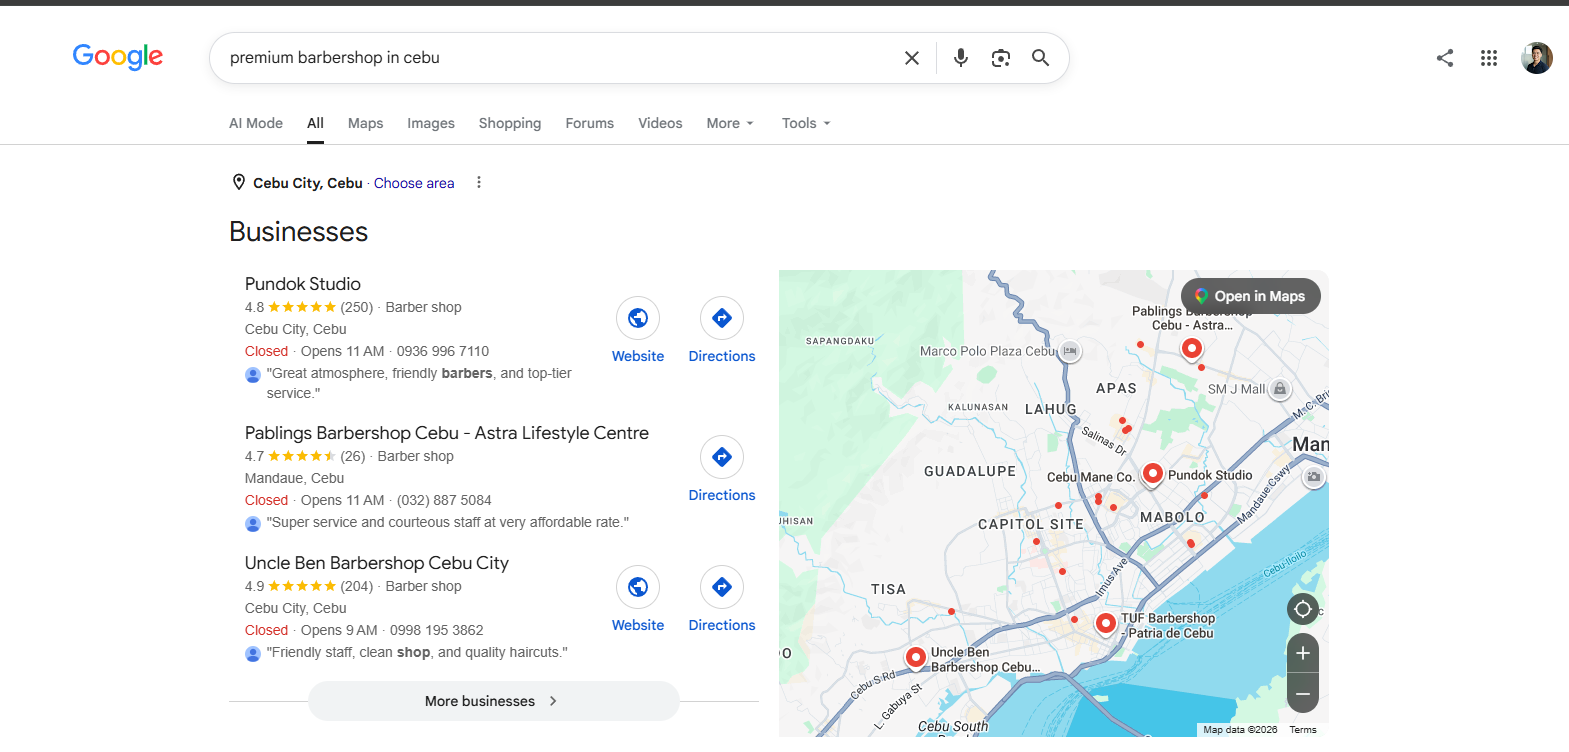Click the phone number (032) 887 5084
1569x752 pixels.
tap(444, 500)
